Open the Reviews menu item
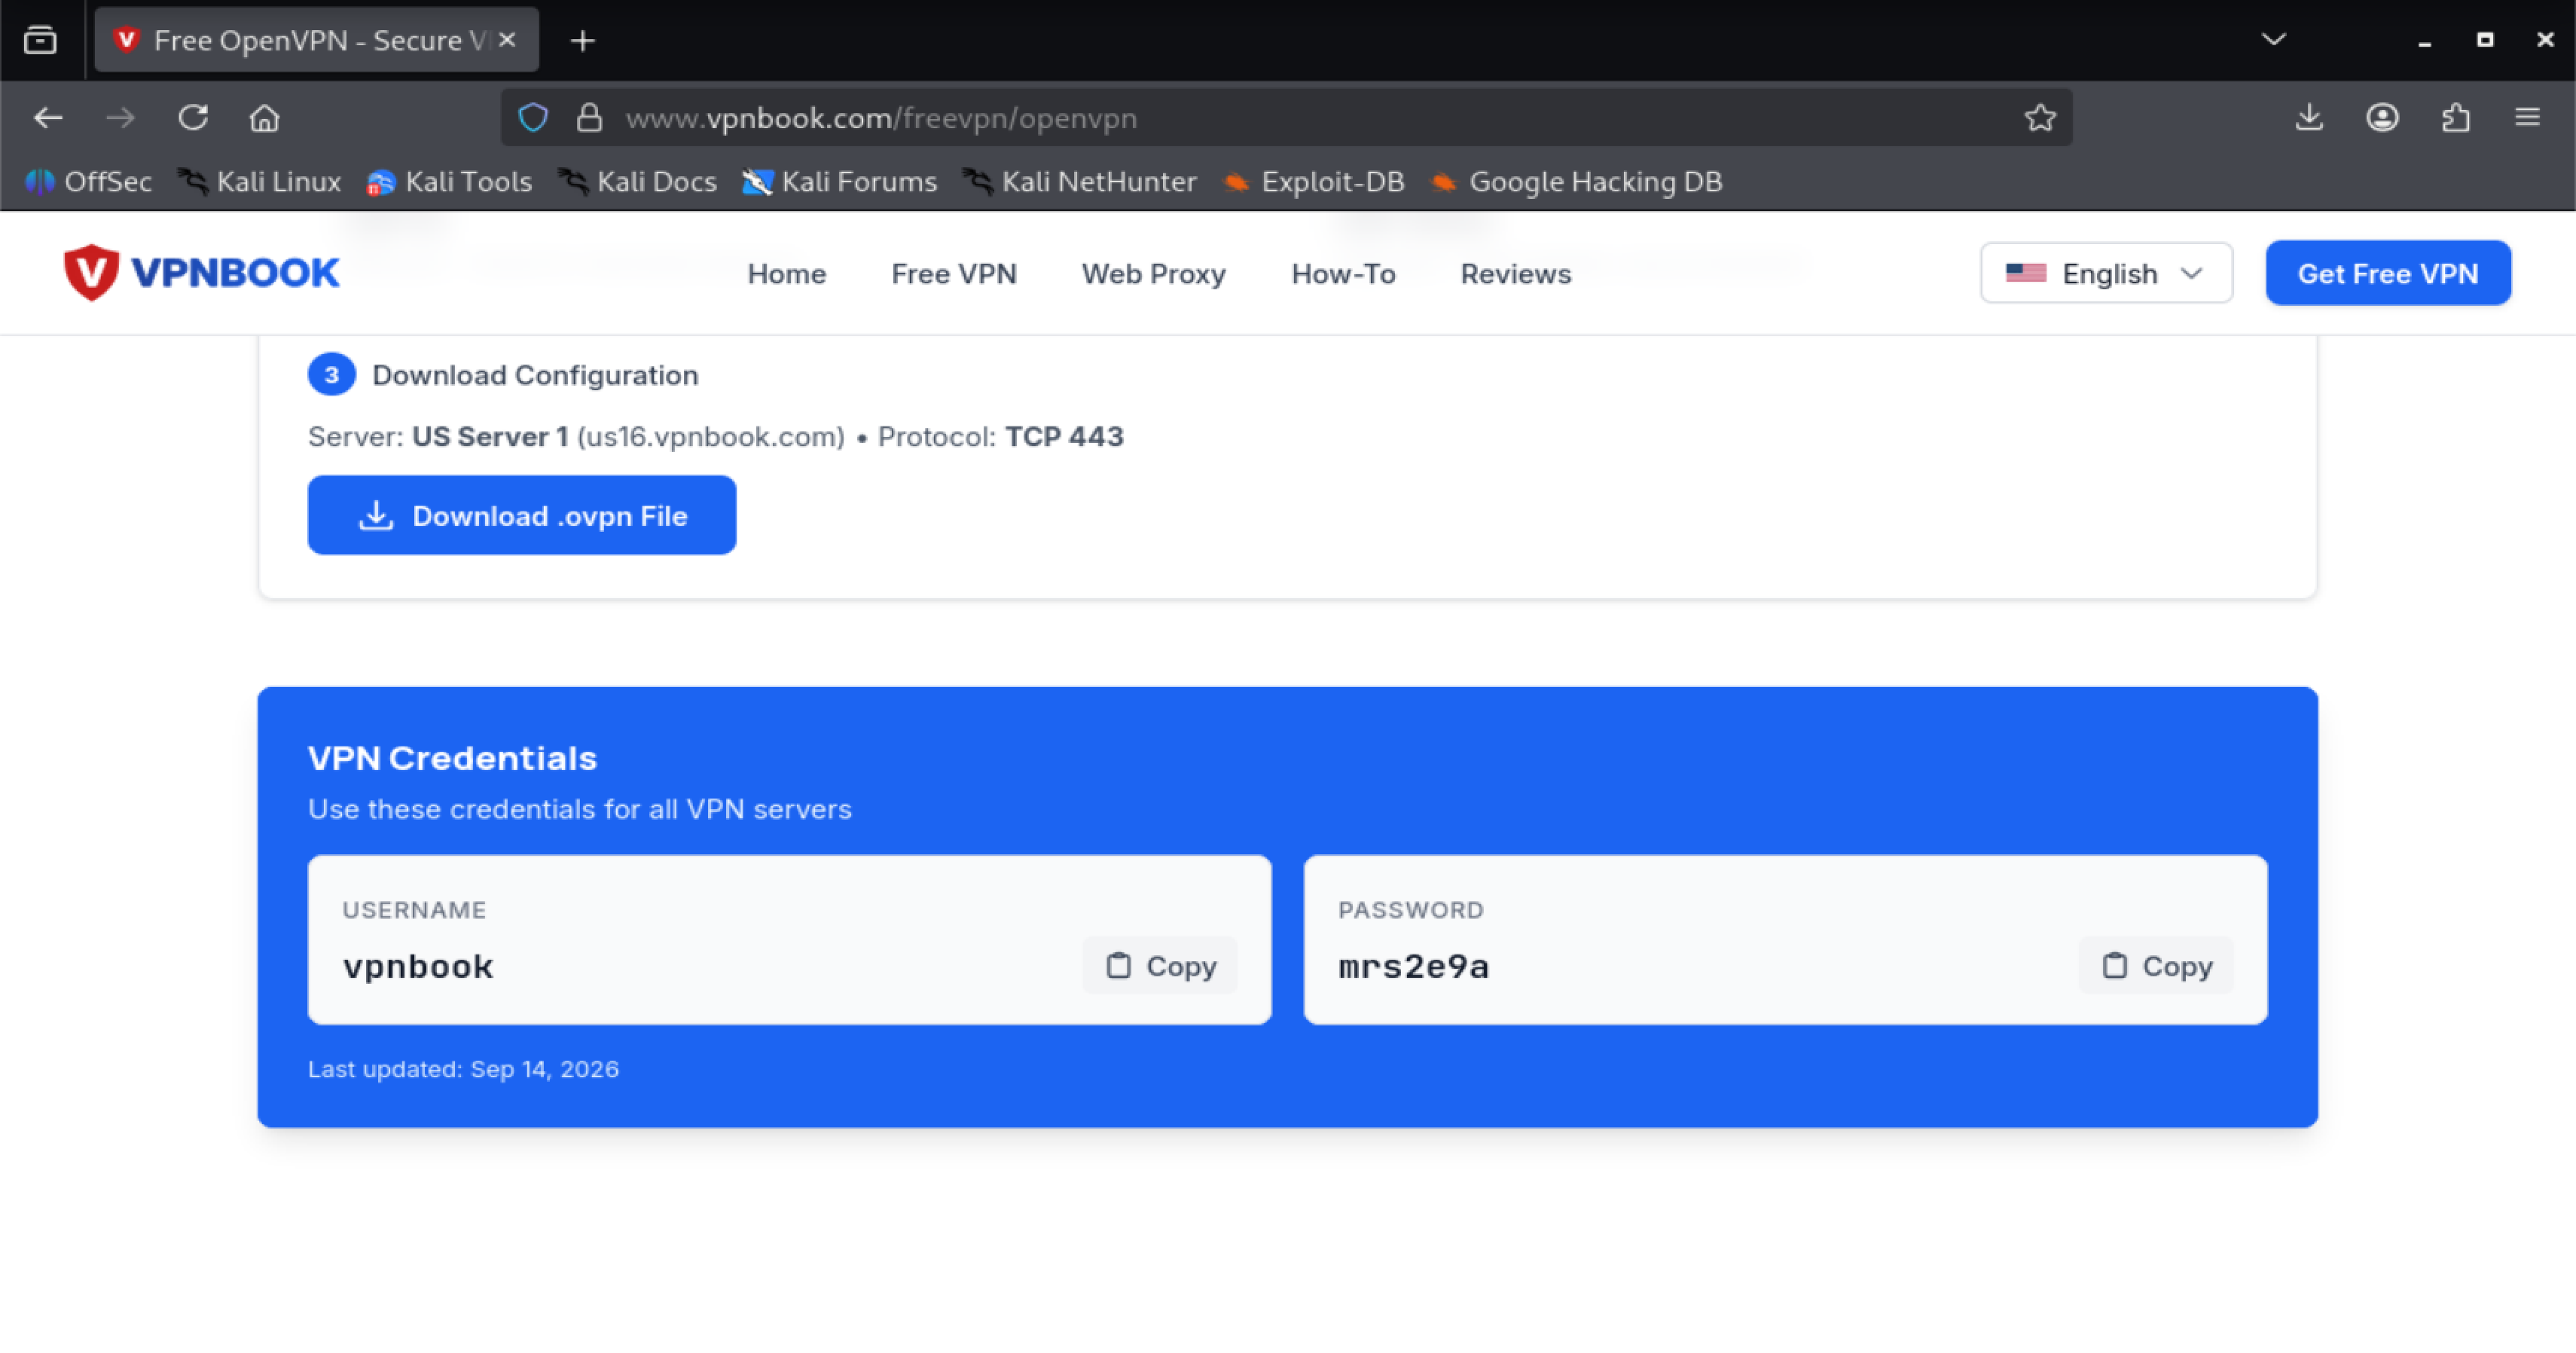Viewport: 2576px width, 1353px height. (1515, 274)
